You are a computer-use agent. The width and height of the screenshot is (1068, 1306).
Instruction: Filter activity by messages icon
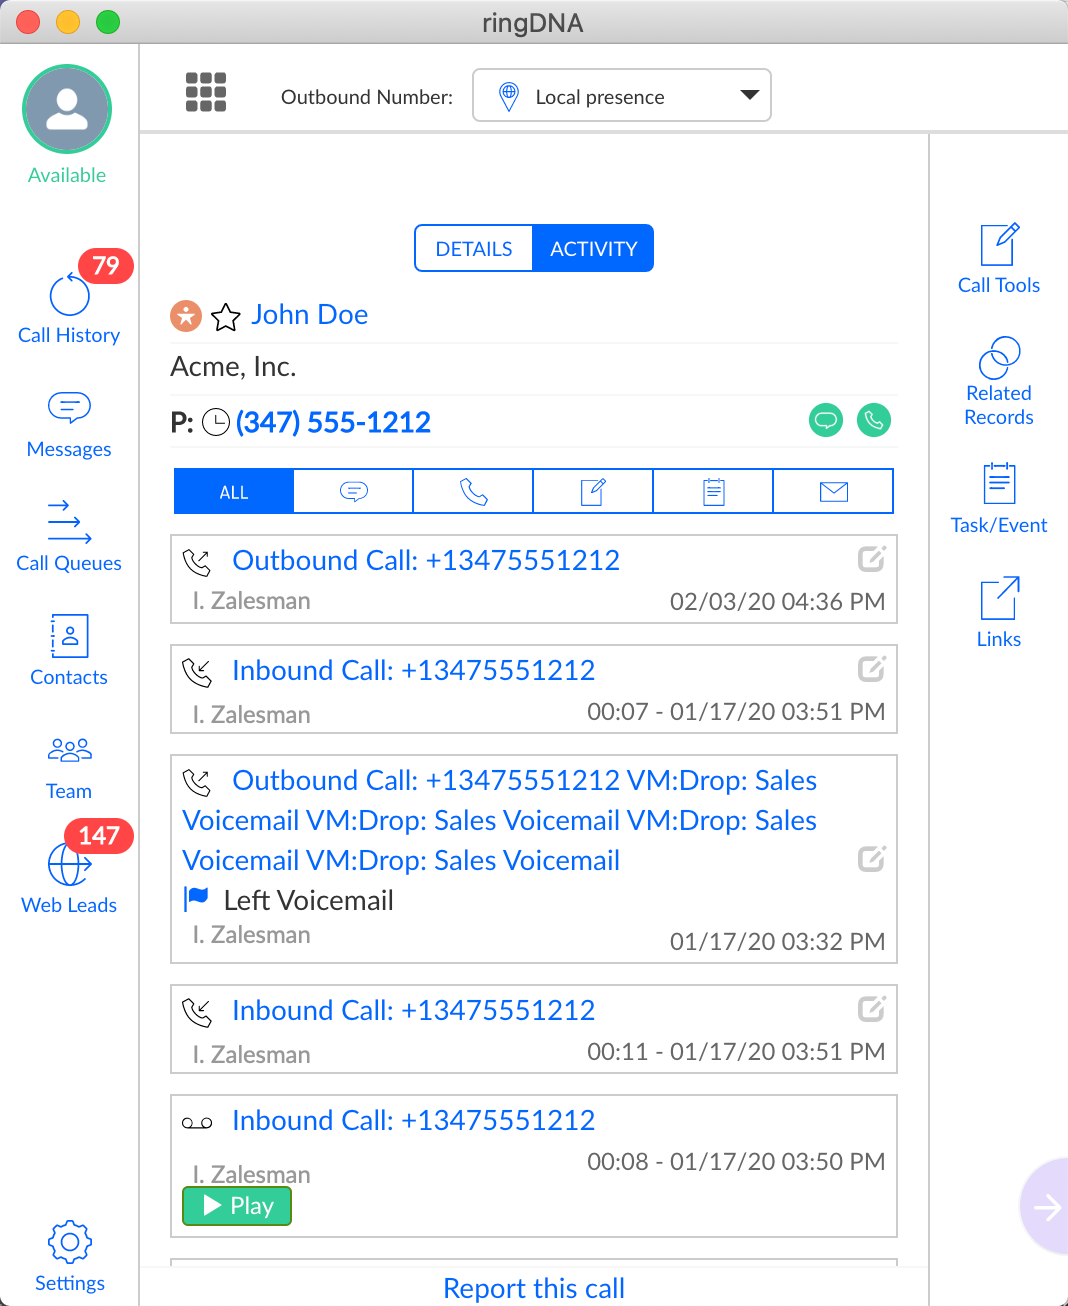point(354,491)
